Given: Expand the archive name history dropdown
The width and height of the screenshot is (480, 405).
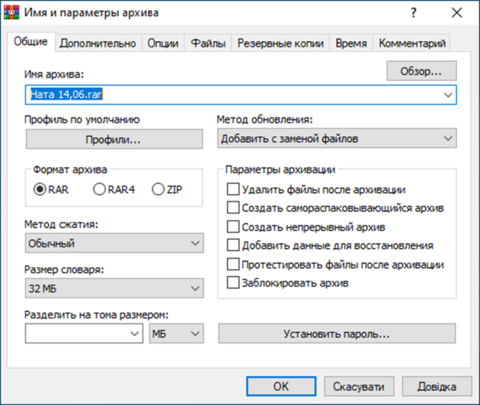Looking at the screenshot, I should click(448, 95).
